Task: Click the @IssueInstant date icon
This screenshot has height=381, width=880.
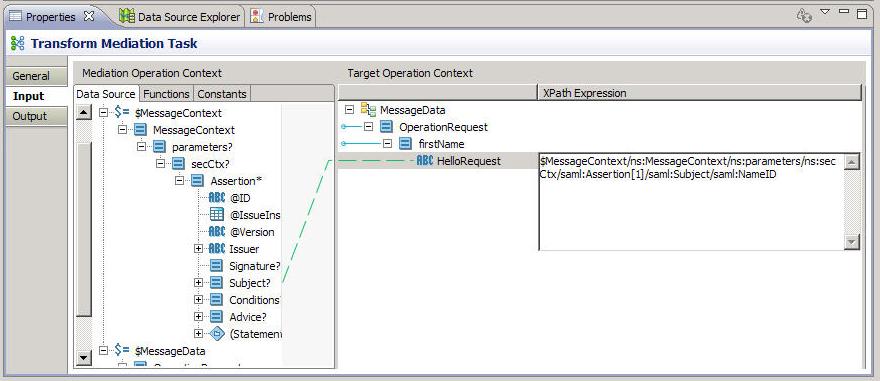Action: tap(217, 214)
